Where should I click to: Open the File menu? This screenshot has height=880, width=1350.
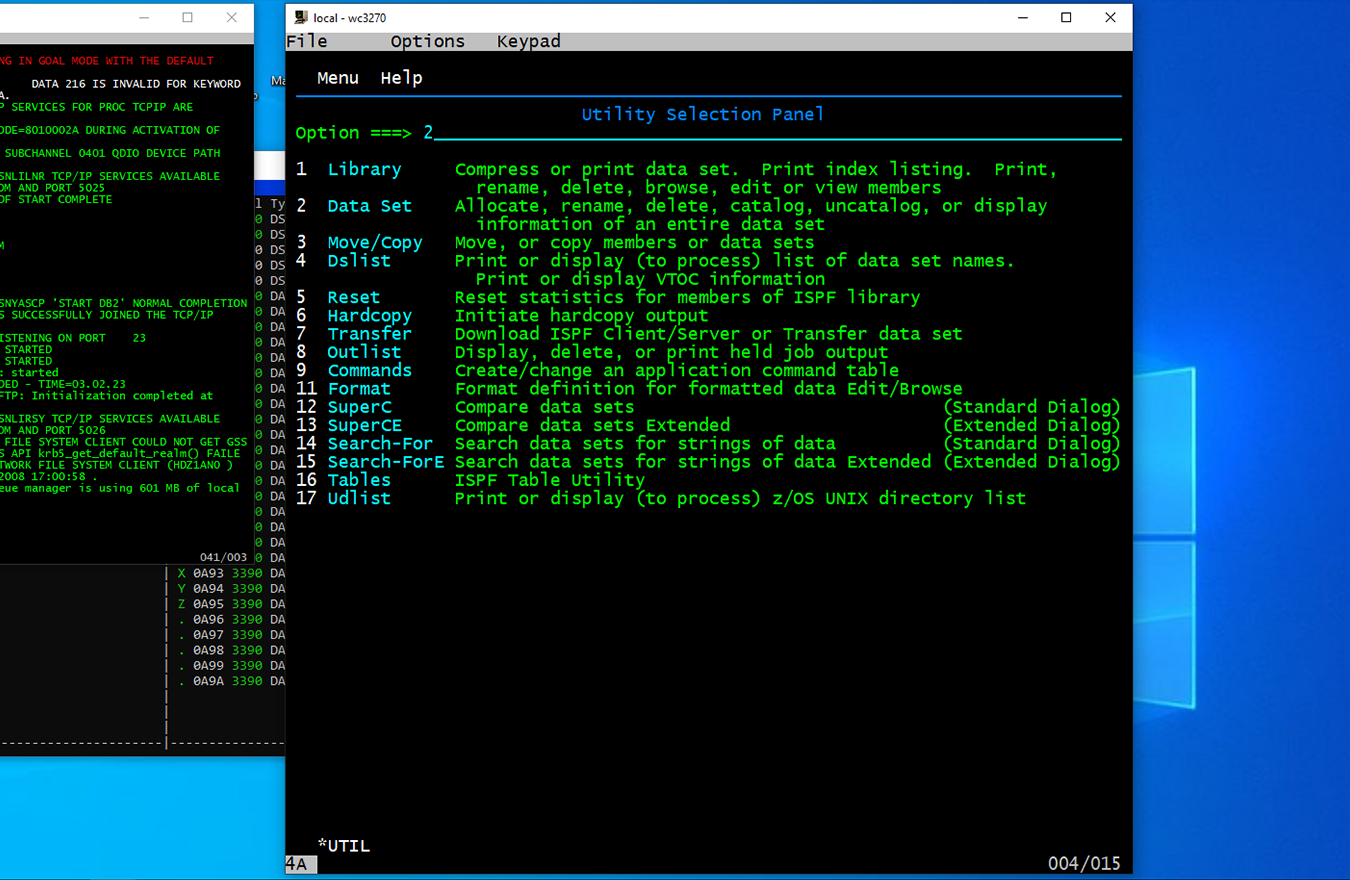tap(307, 41)
